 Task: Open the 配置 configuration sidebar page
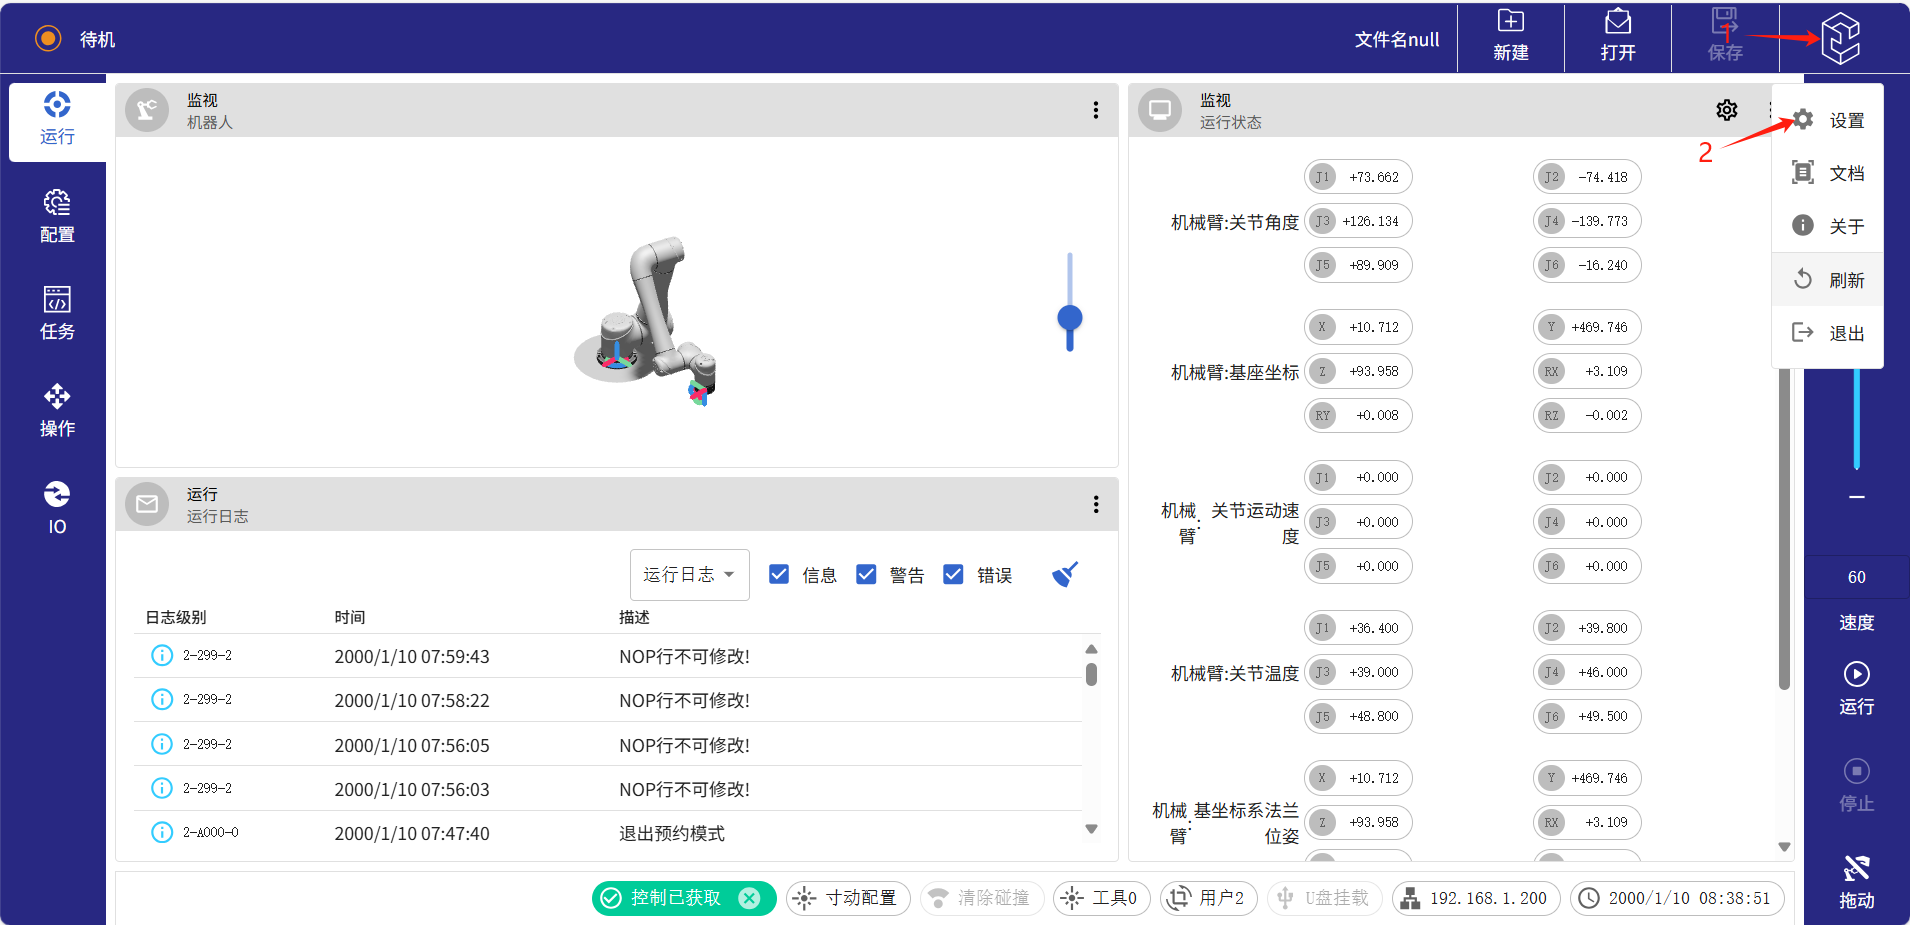pyautogui.click(x=57, y=216)
